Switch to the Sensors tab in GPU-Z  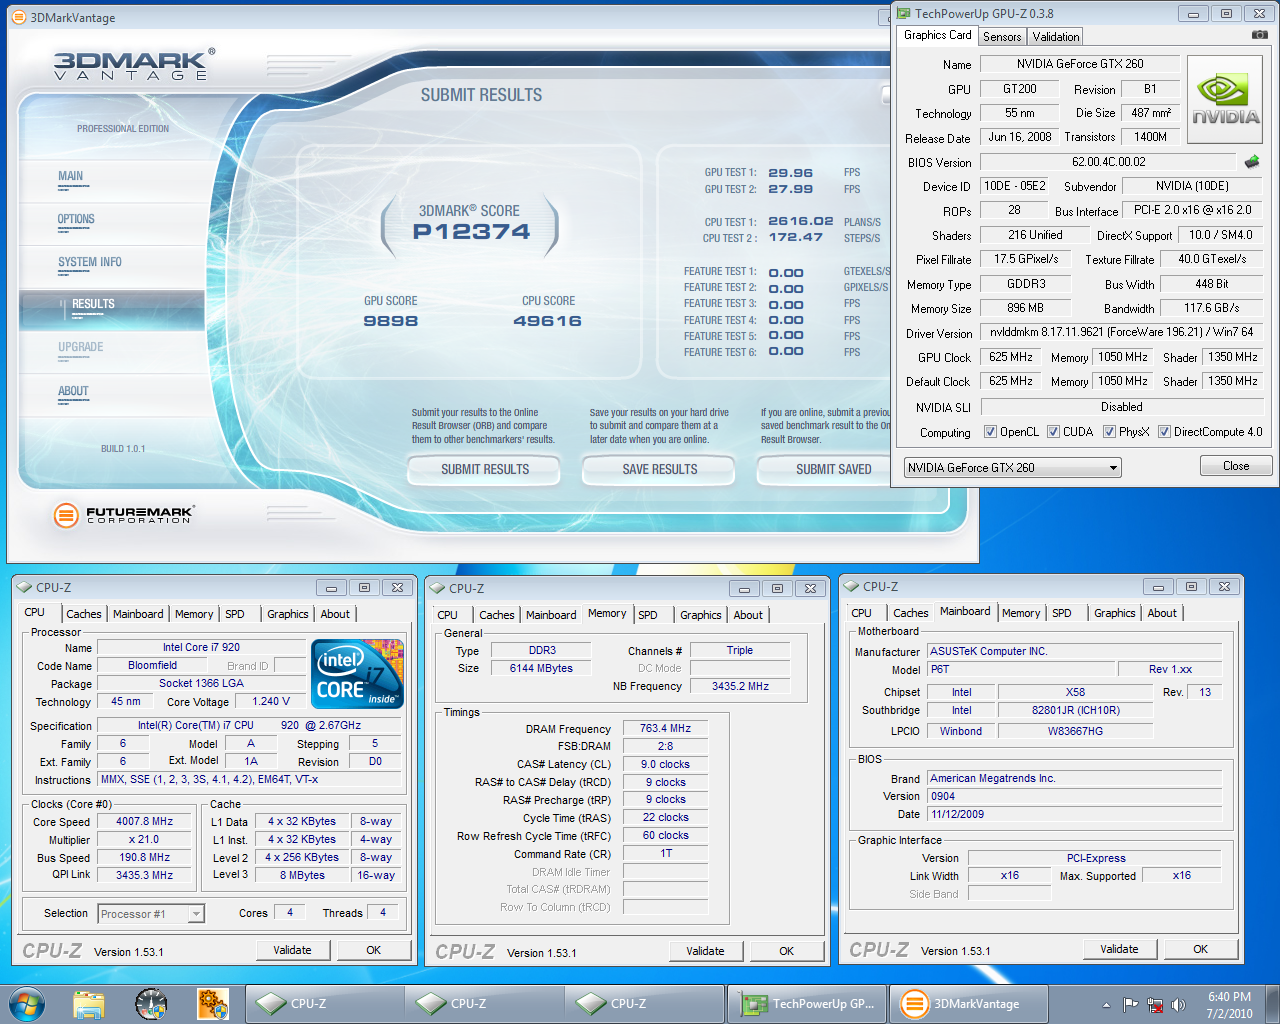tap(1002, 37)
